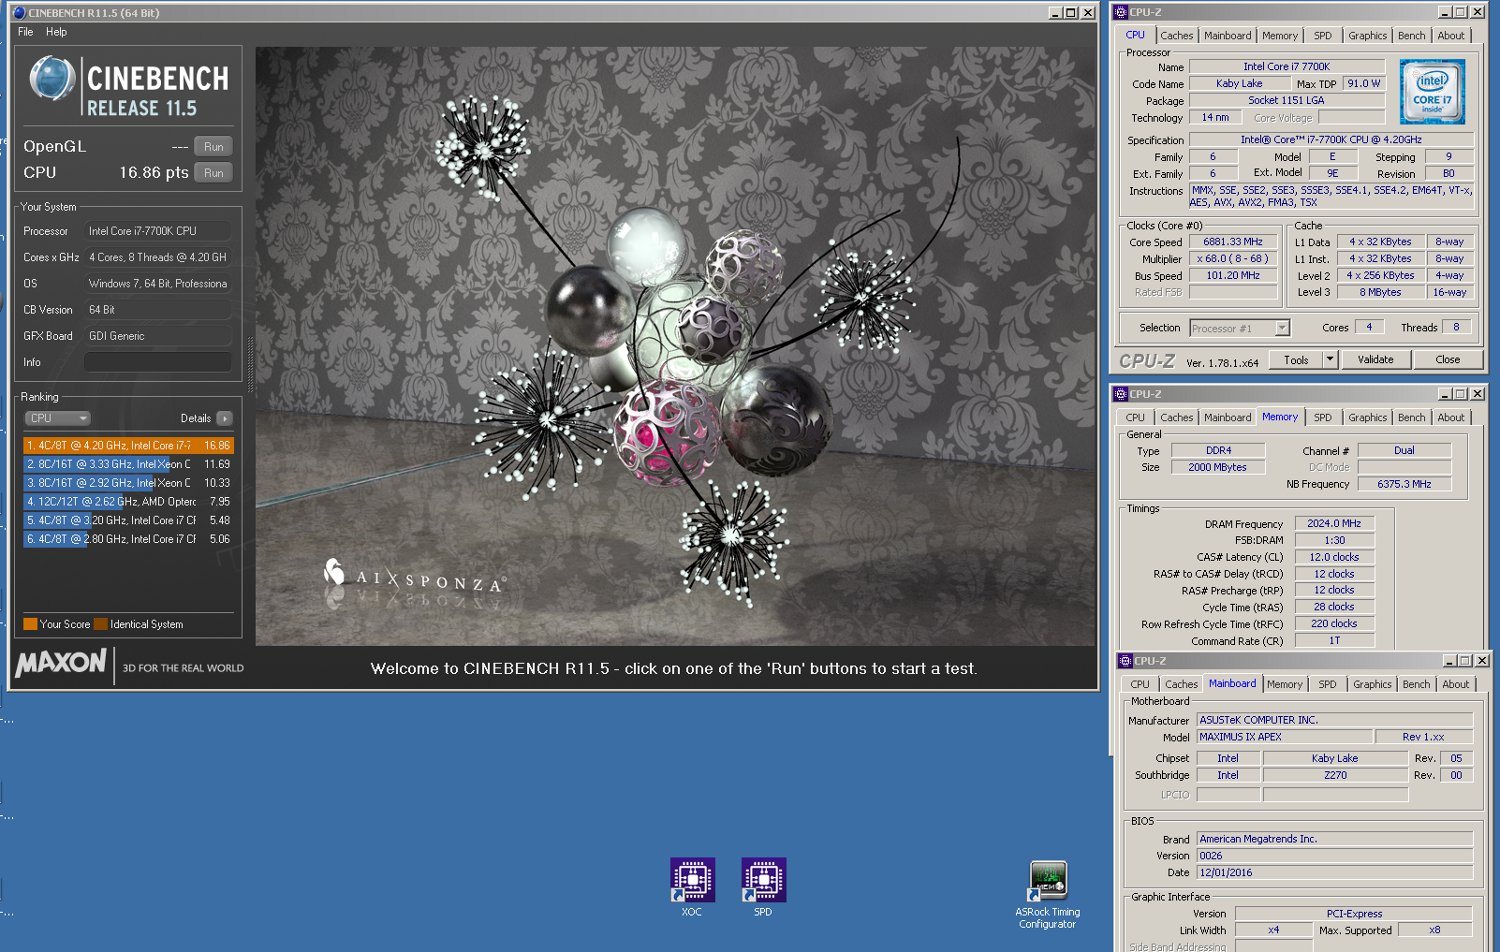1500x952 pixels.
Task: Select ranking row 2 Intel Xeon 11.69
Action: coord(128,464)
